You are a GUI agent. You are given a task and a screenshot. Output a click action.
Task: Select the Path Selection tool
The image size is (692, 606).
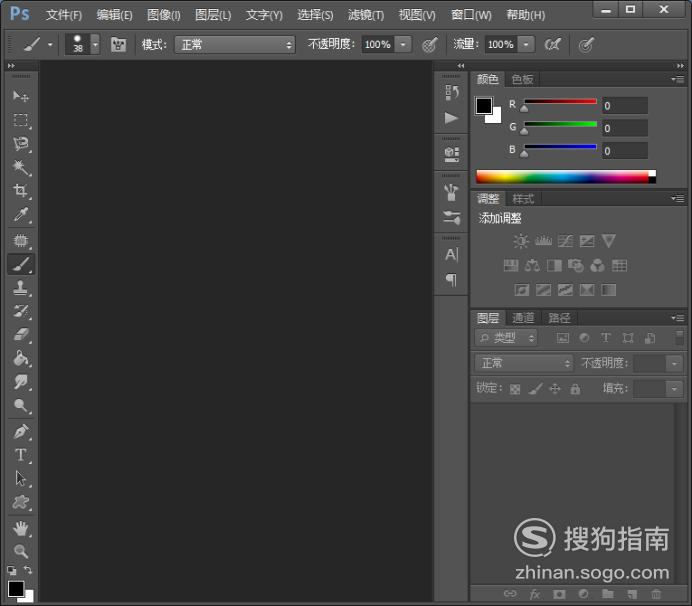(20, 478)
